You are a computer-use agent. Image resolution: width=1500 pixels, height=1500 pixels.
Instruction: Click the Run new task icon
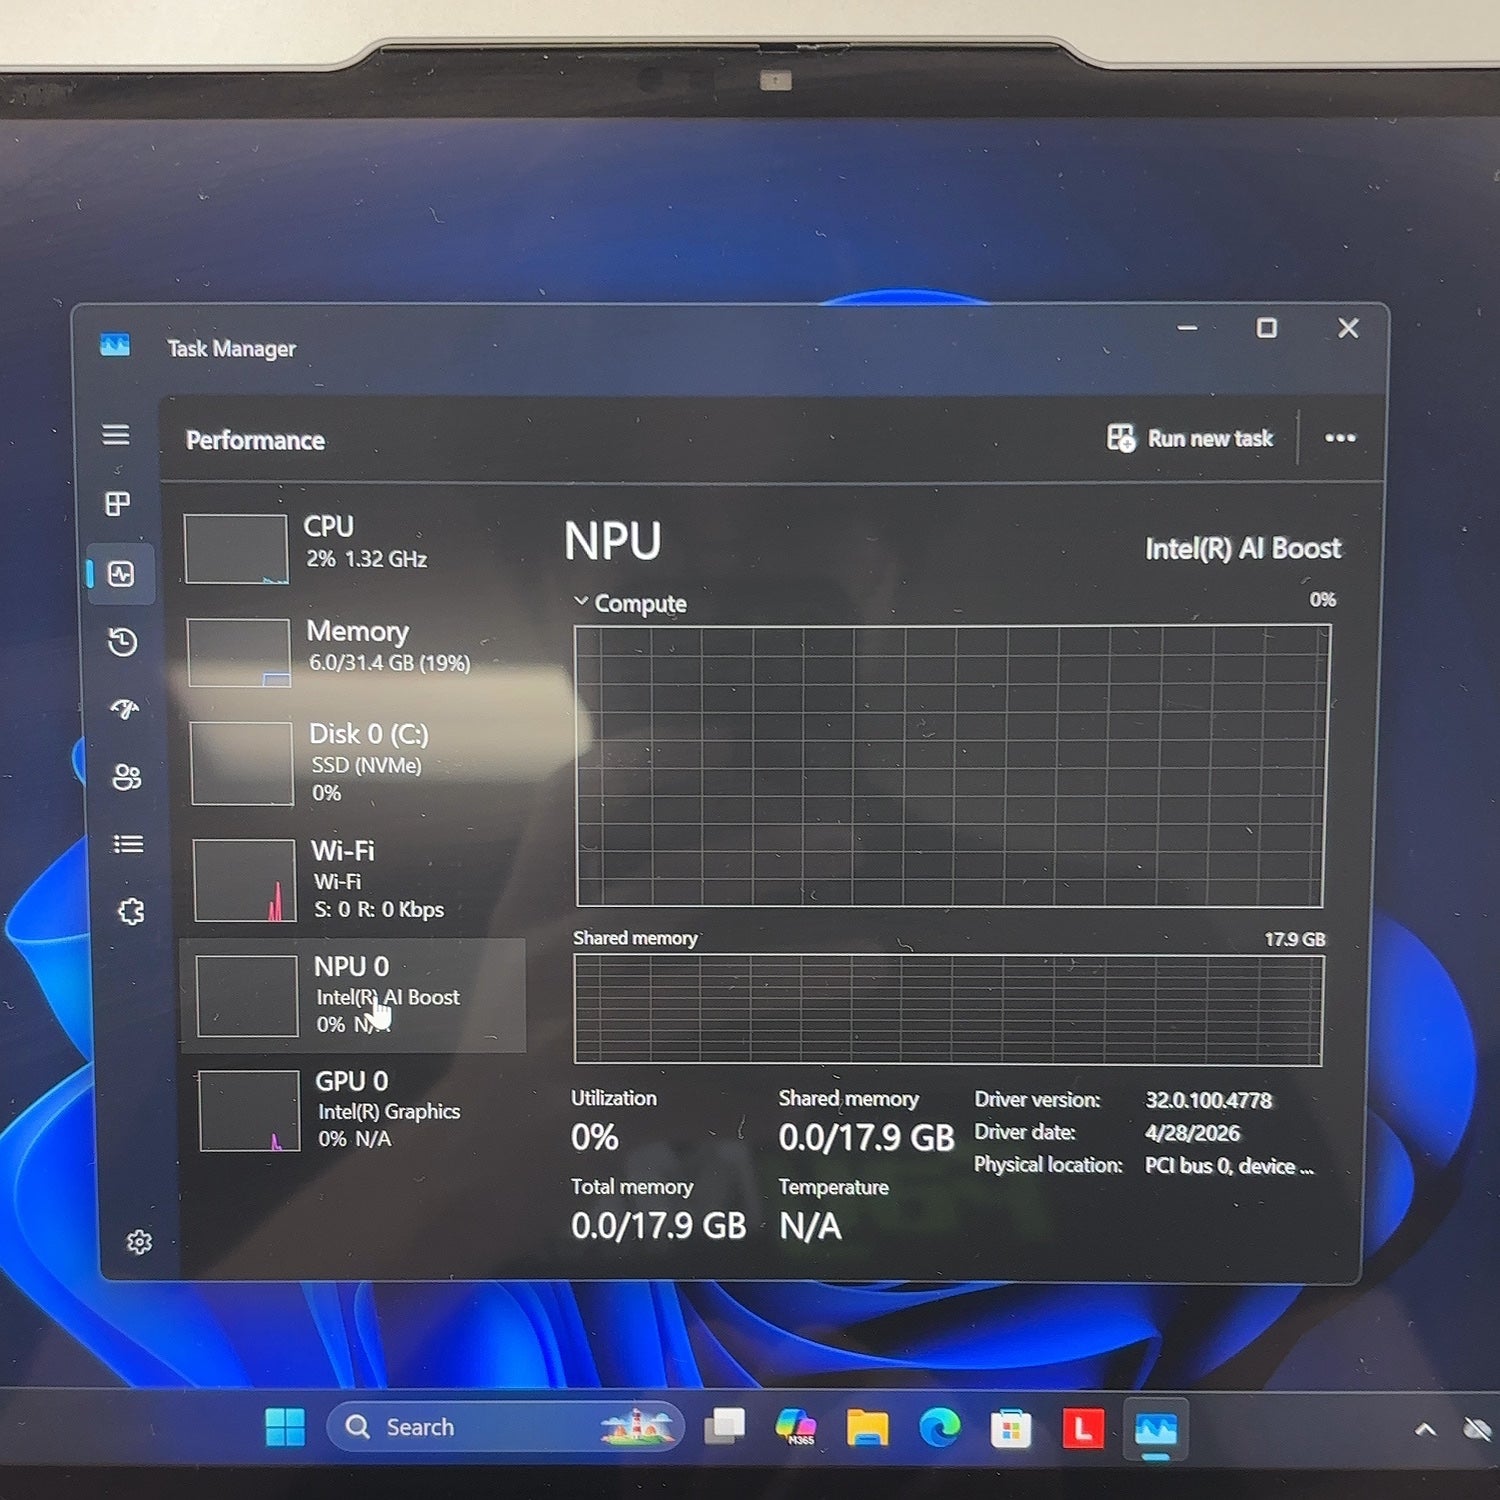(x=1121, y=438)
